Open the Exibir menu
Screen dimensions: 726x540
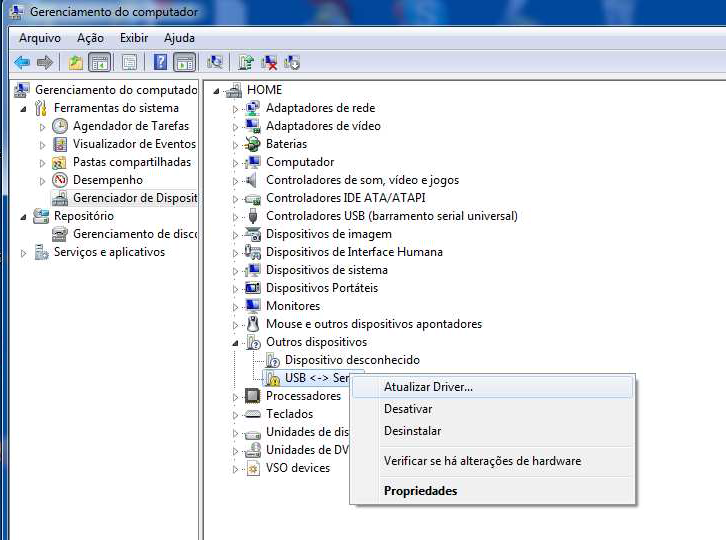coord(134,38)
